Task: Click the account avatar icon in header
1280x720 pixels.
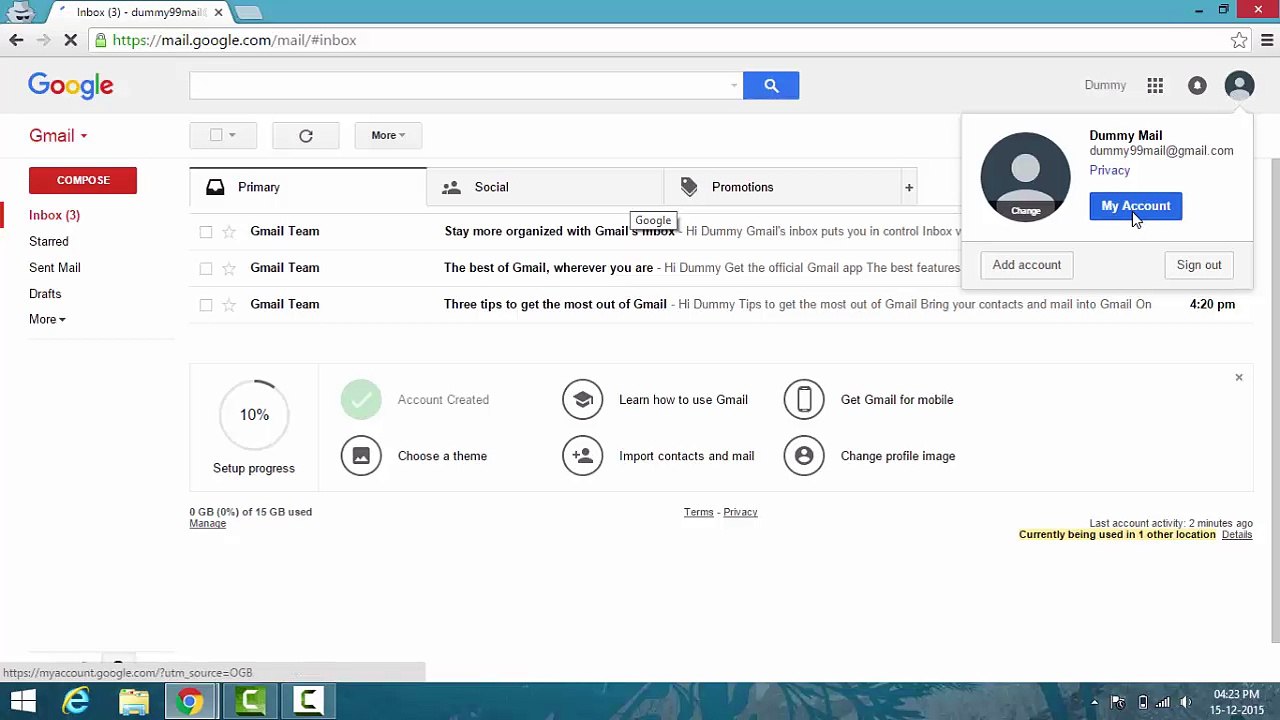Action: [x=1239, y=86]
